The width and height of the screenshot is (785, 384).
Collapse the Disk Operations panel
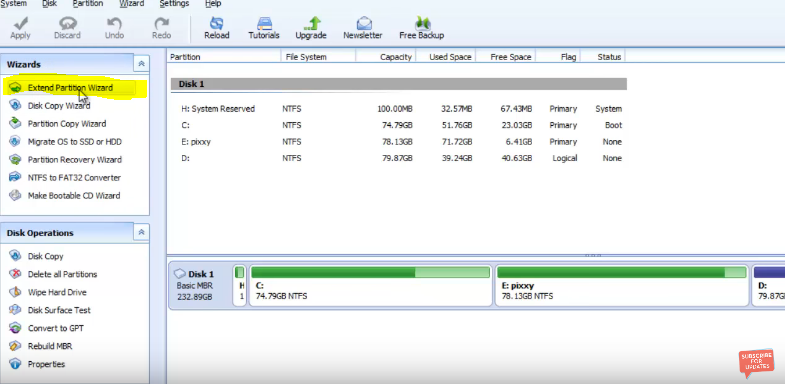coord(141,232)
